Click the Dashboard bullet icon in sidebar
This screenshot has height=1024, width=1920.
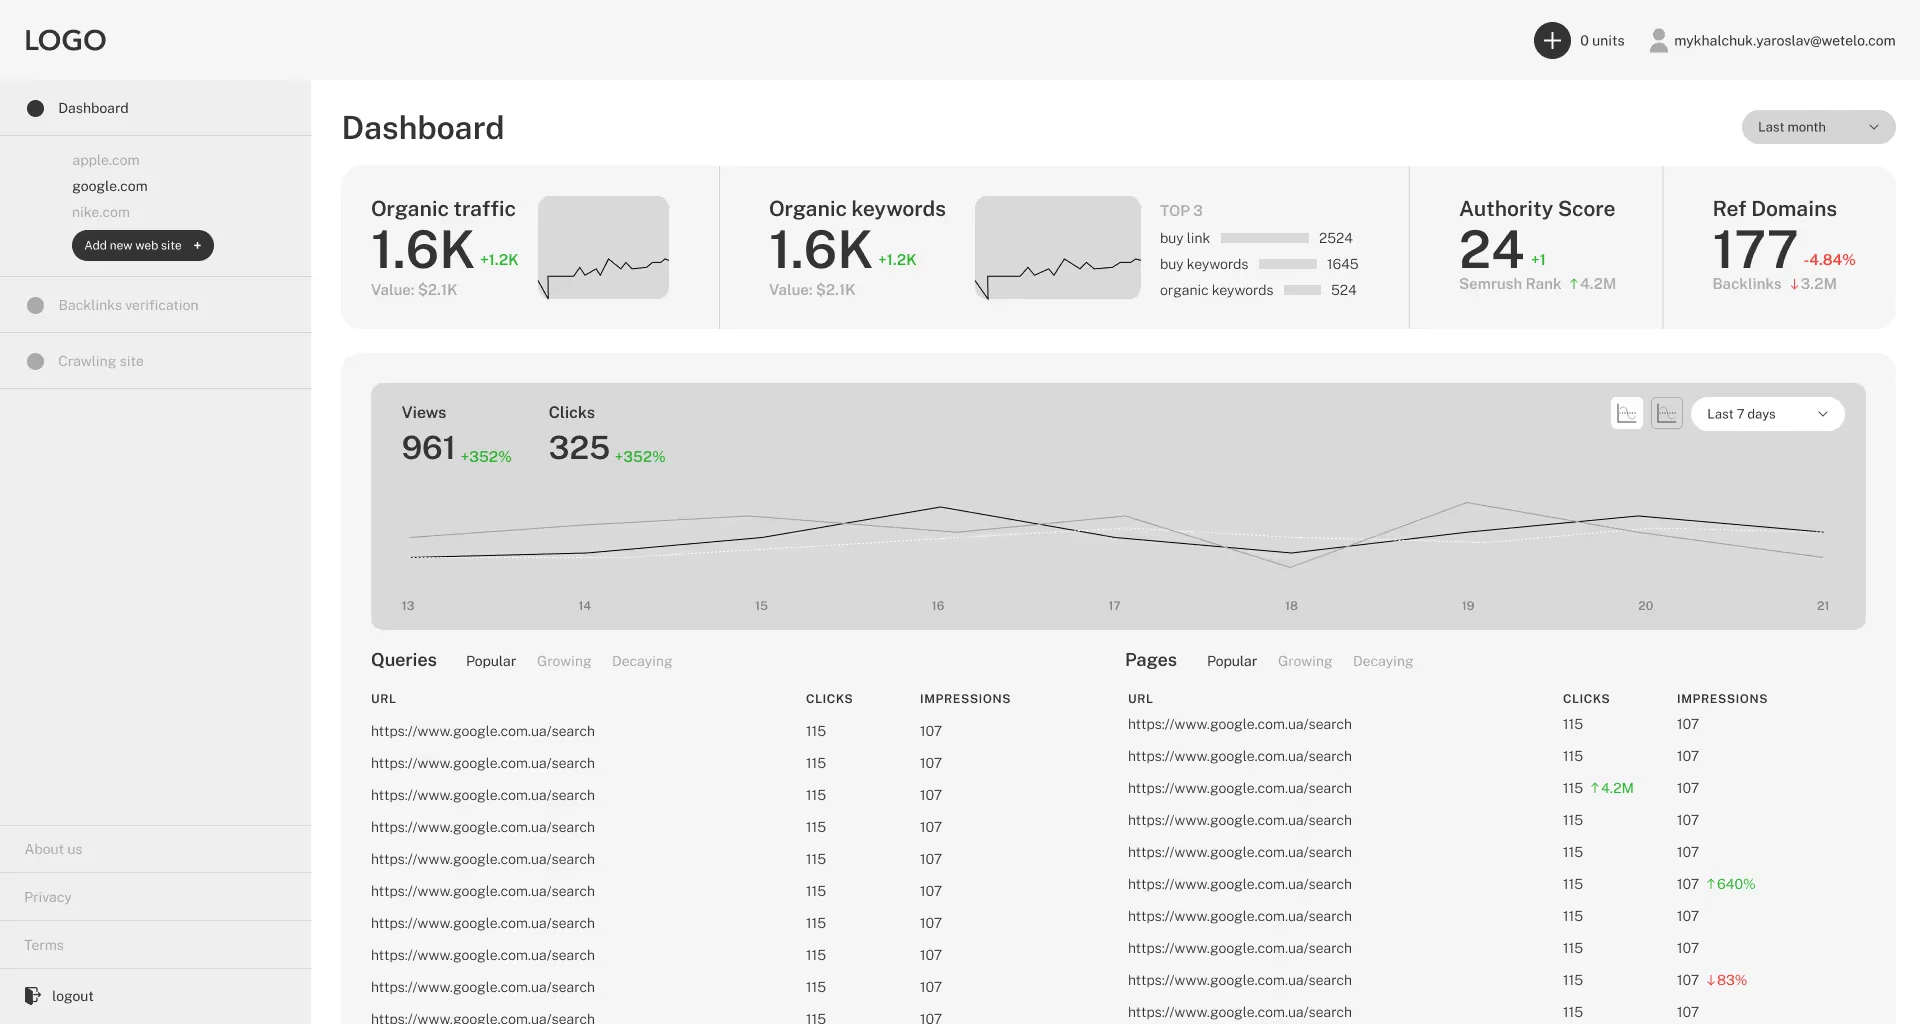click(x=36, y=109)
